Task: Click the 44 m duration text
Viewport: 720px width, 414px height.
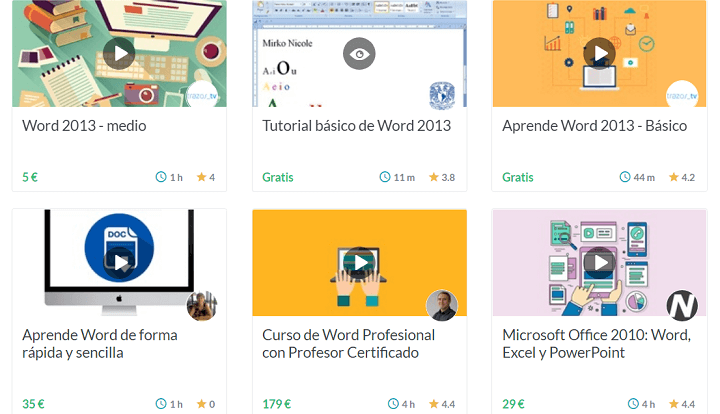Action: (644, 178)
